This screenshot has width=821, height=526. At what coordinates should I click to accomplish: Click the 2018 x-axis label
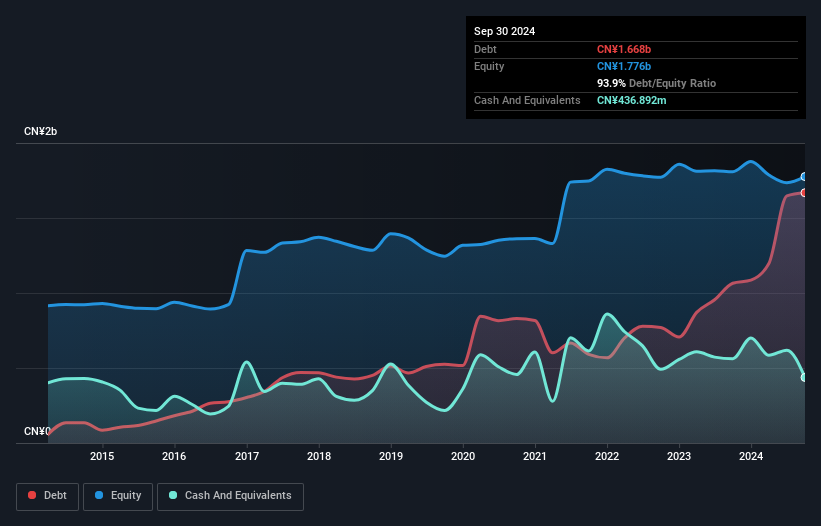click(x=319, y=456)
